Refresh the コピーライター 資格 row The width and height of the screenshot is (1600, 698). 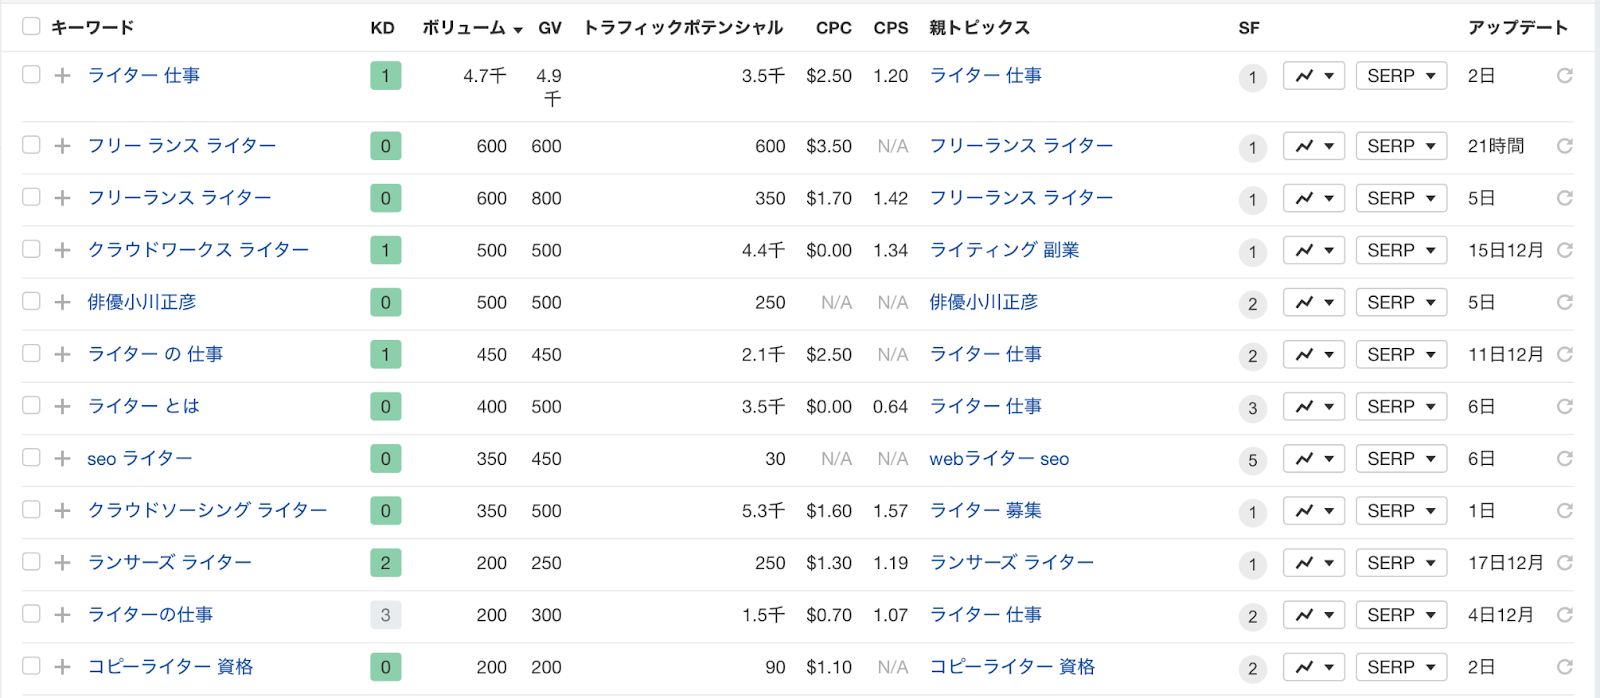[x=1565, y=667]
